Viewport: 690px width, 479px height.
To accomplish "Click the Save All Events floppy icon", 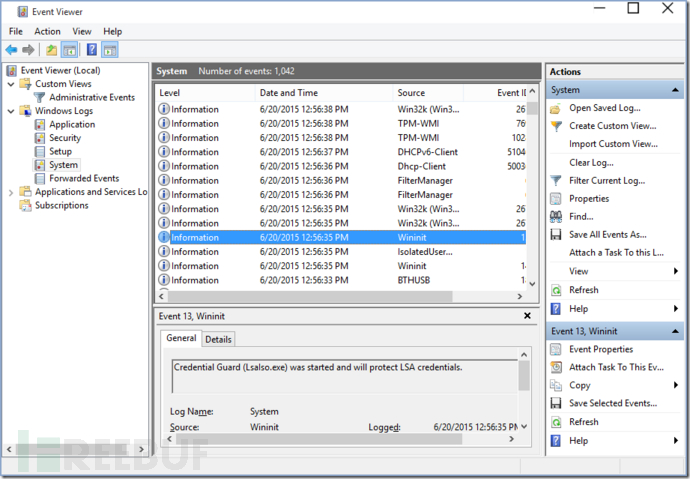I will tap(556, 234).
